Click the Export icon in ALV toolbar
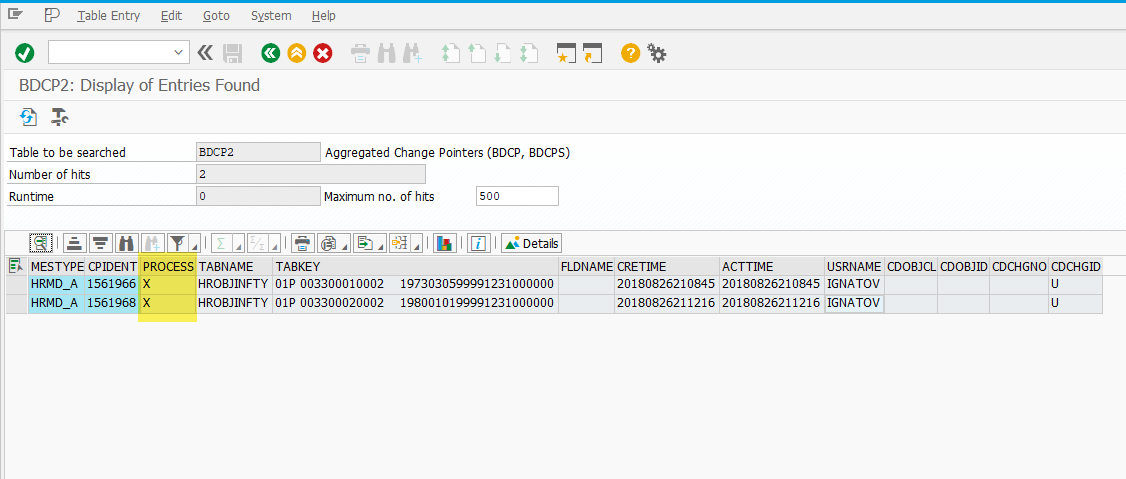1126x479 pixels. click(x=365, y=243)
